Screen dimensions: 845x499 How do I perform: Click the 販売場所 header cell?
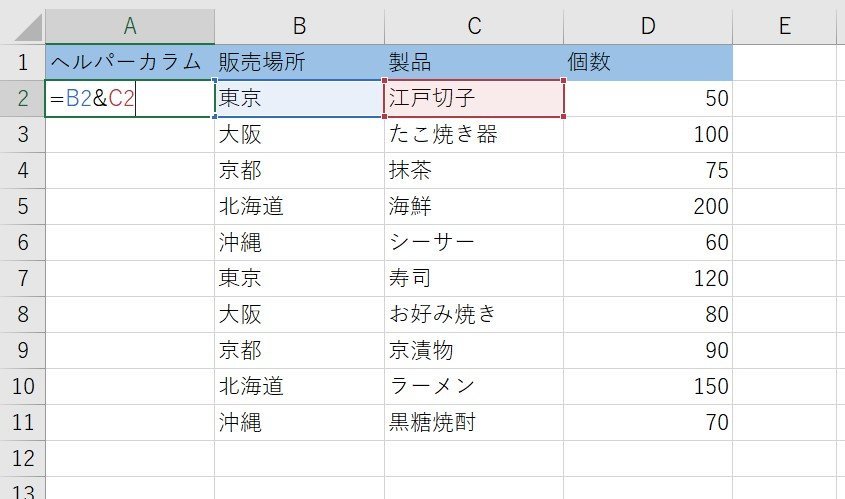300,63
